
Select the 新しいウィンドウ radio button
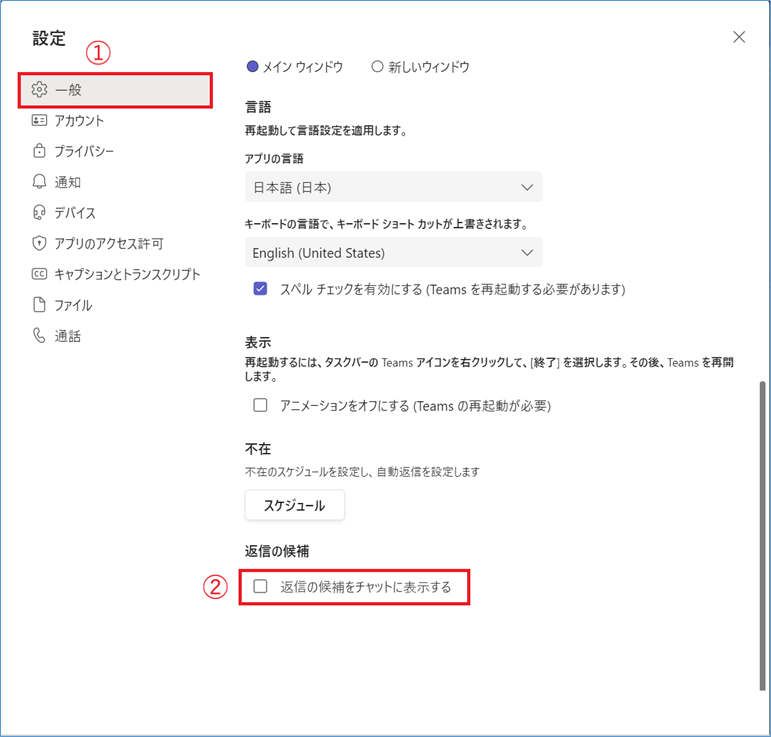click(x=377, y=67)
